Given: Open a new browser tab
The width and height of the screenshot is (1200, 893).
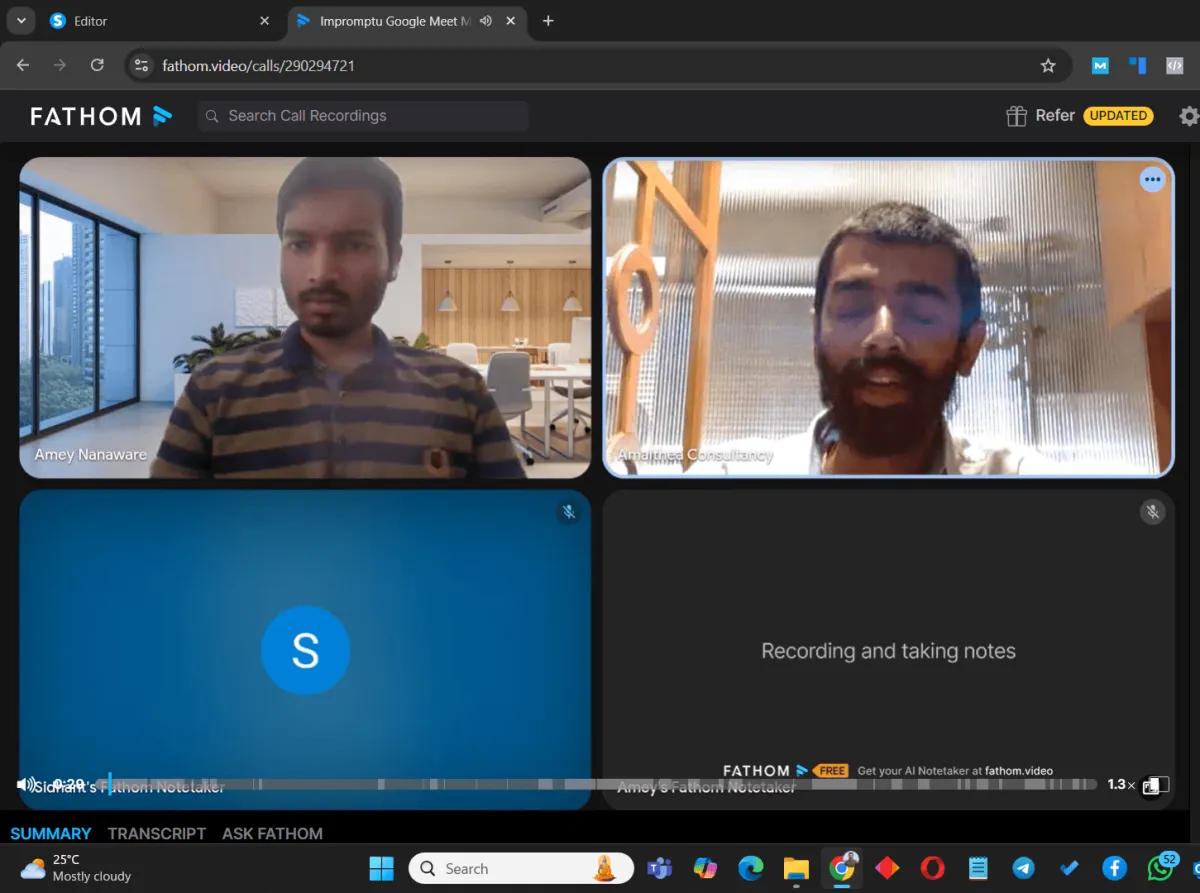Looking at the screenshot, I should tap(548, 21).
